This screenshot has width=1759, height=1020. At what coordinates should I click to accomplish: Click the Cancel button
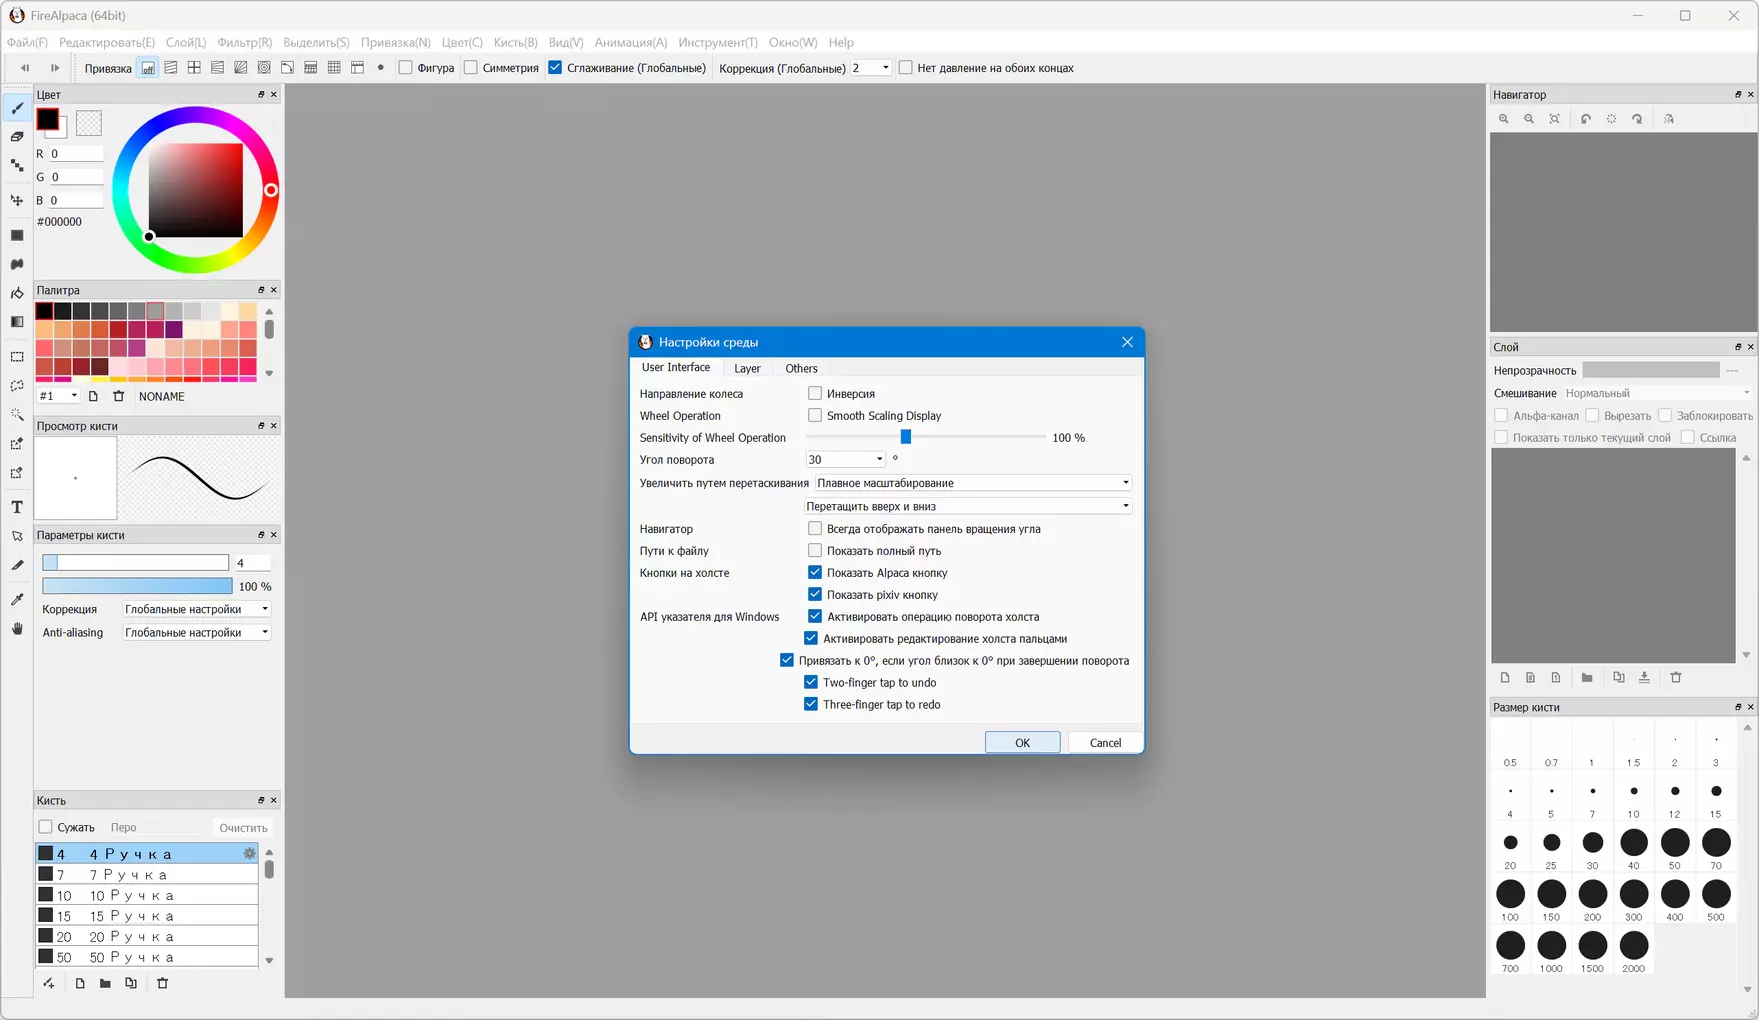click(x=1104, y=743)
